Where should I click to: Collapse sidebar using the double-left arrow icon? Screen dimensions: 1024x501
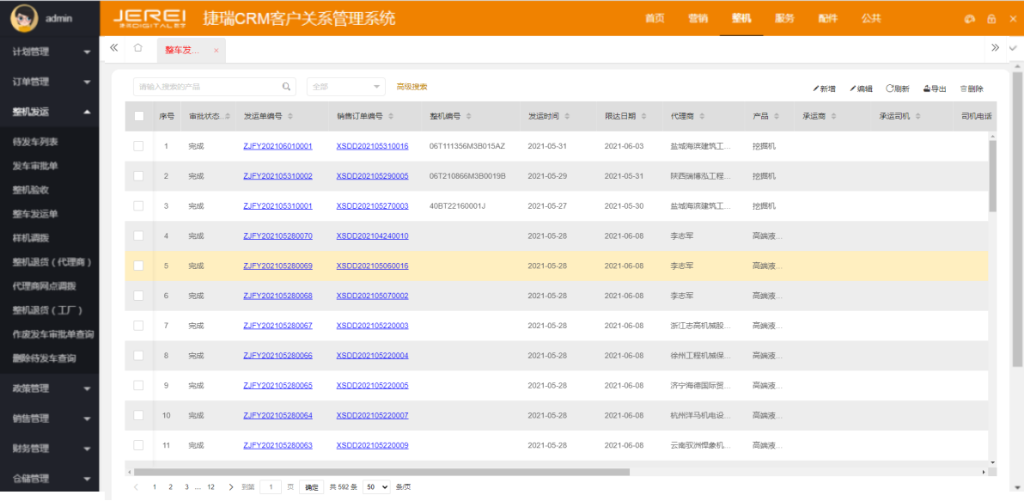coord(114,48)
